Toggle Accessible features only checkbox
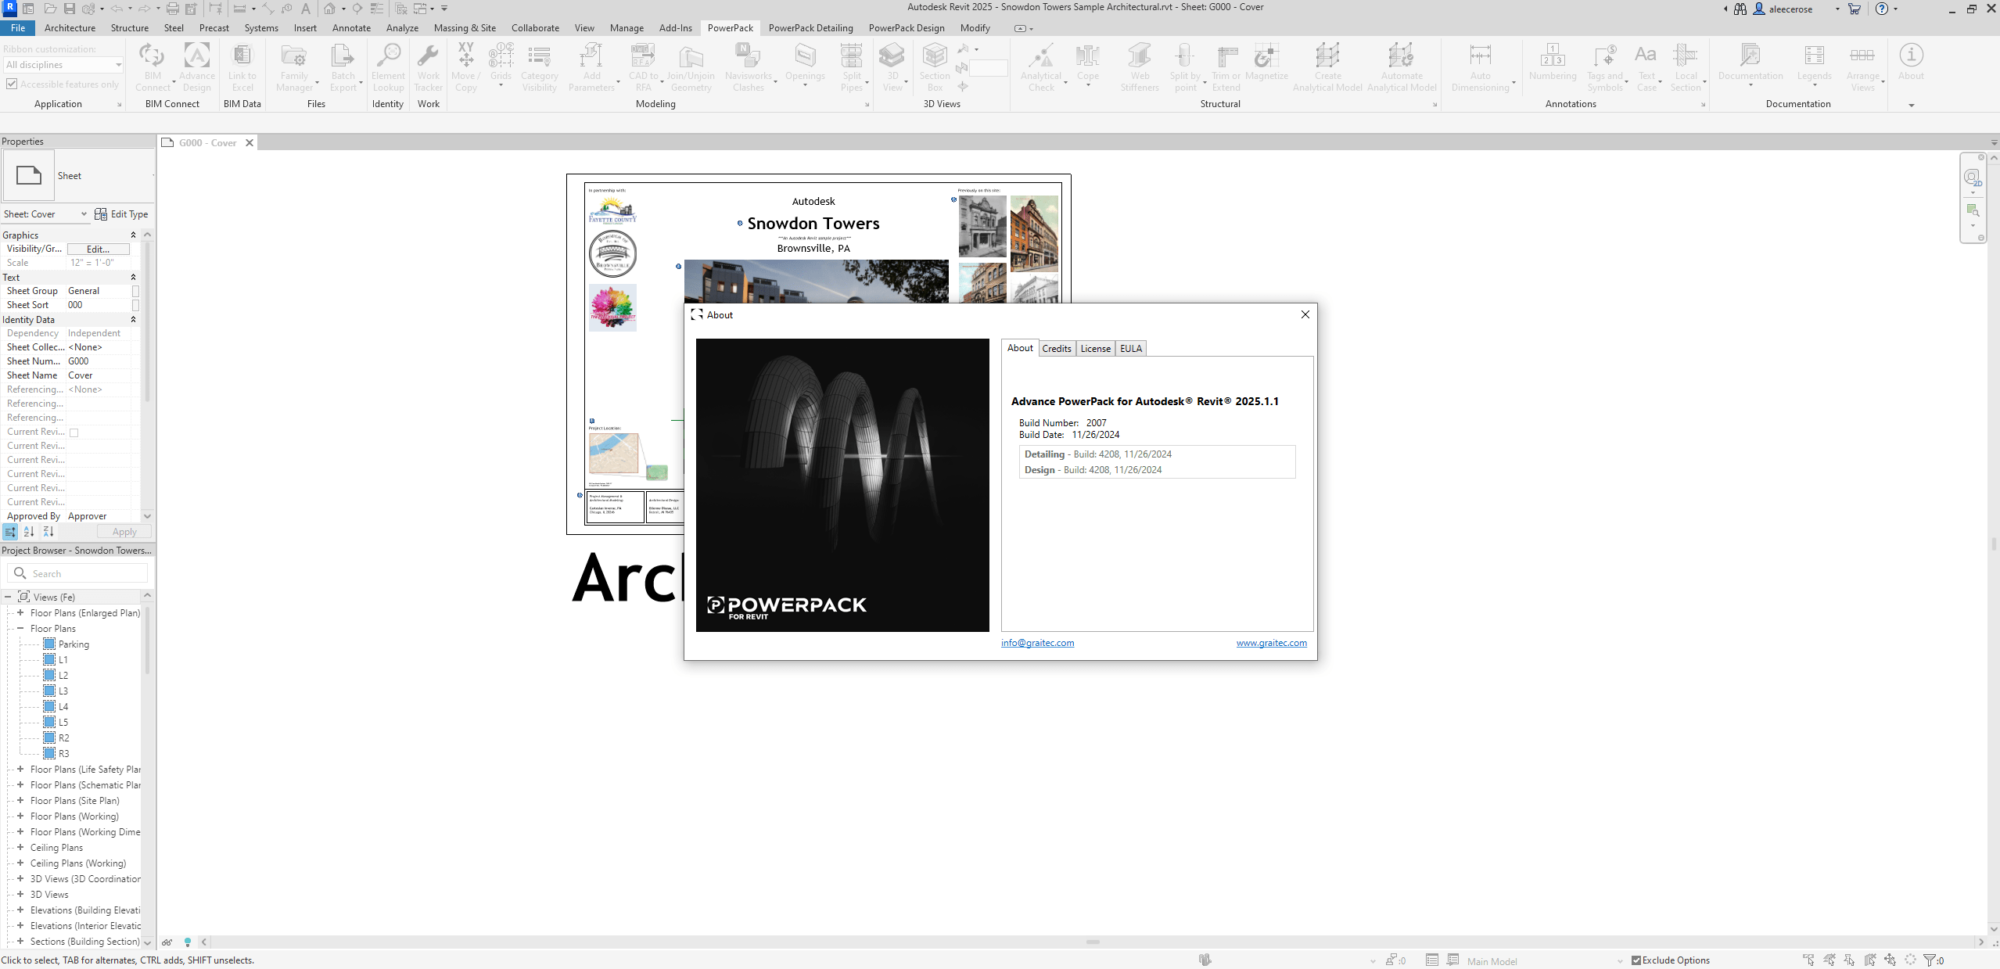2000x969 pixels. (12, 84)
